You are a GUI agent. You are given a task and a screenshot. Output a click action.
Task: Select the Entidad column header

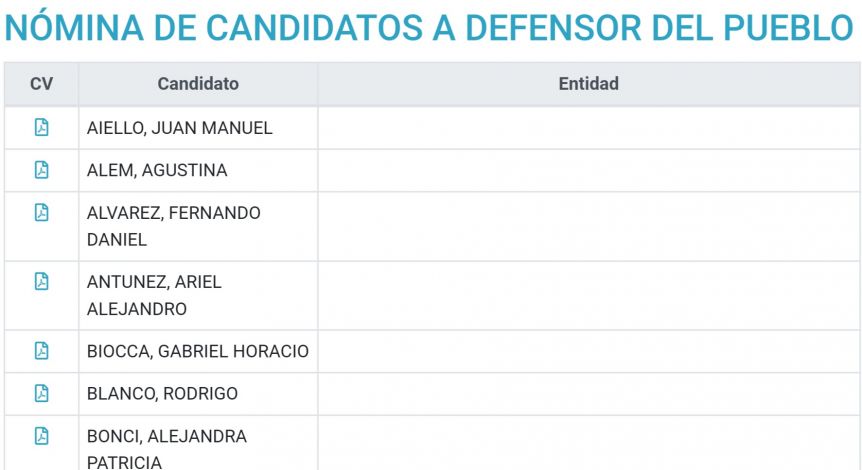pyautogui.click(x=589, y=84)
